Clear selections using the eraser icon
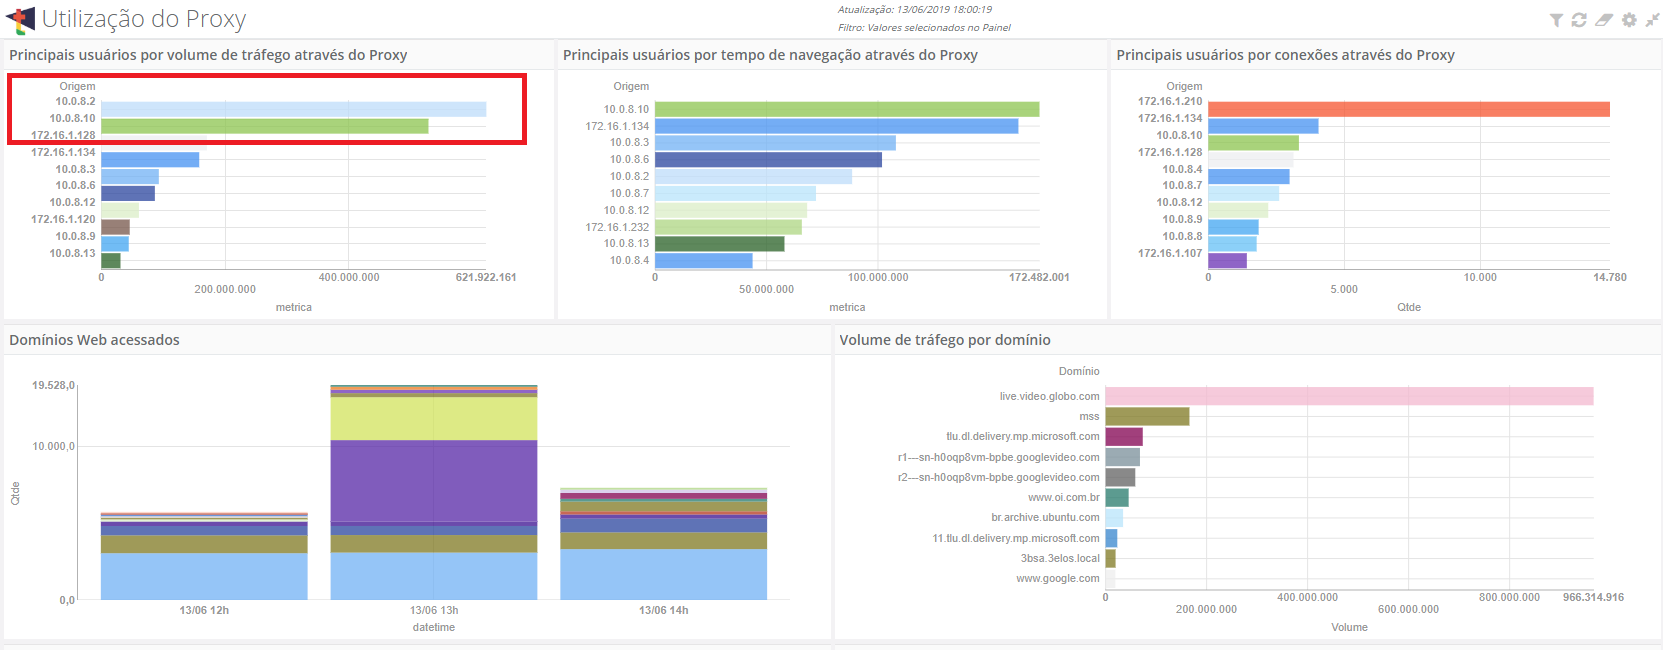1663x650 pixels. 1604,20
